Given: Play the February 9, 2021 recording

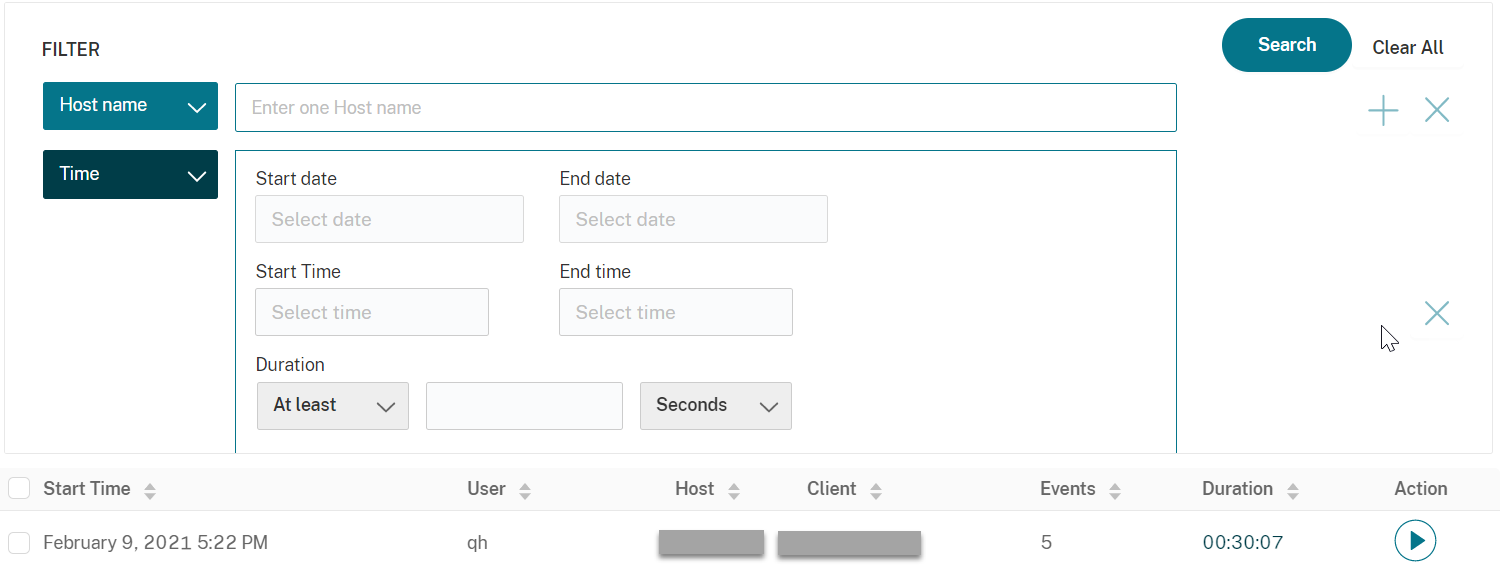Looking at the screenshot, I should (1415, 541).
